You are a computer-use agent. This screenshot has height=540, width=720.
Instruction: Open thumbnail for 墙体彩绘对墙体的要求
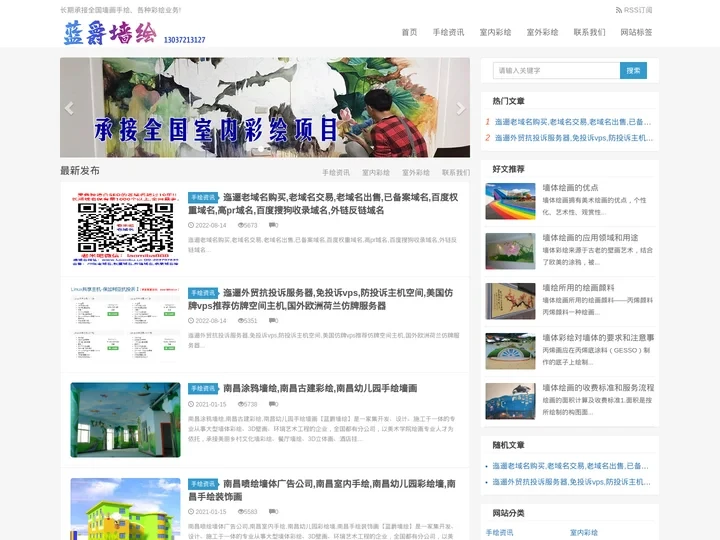point(510,351)
